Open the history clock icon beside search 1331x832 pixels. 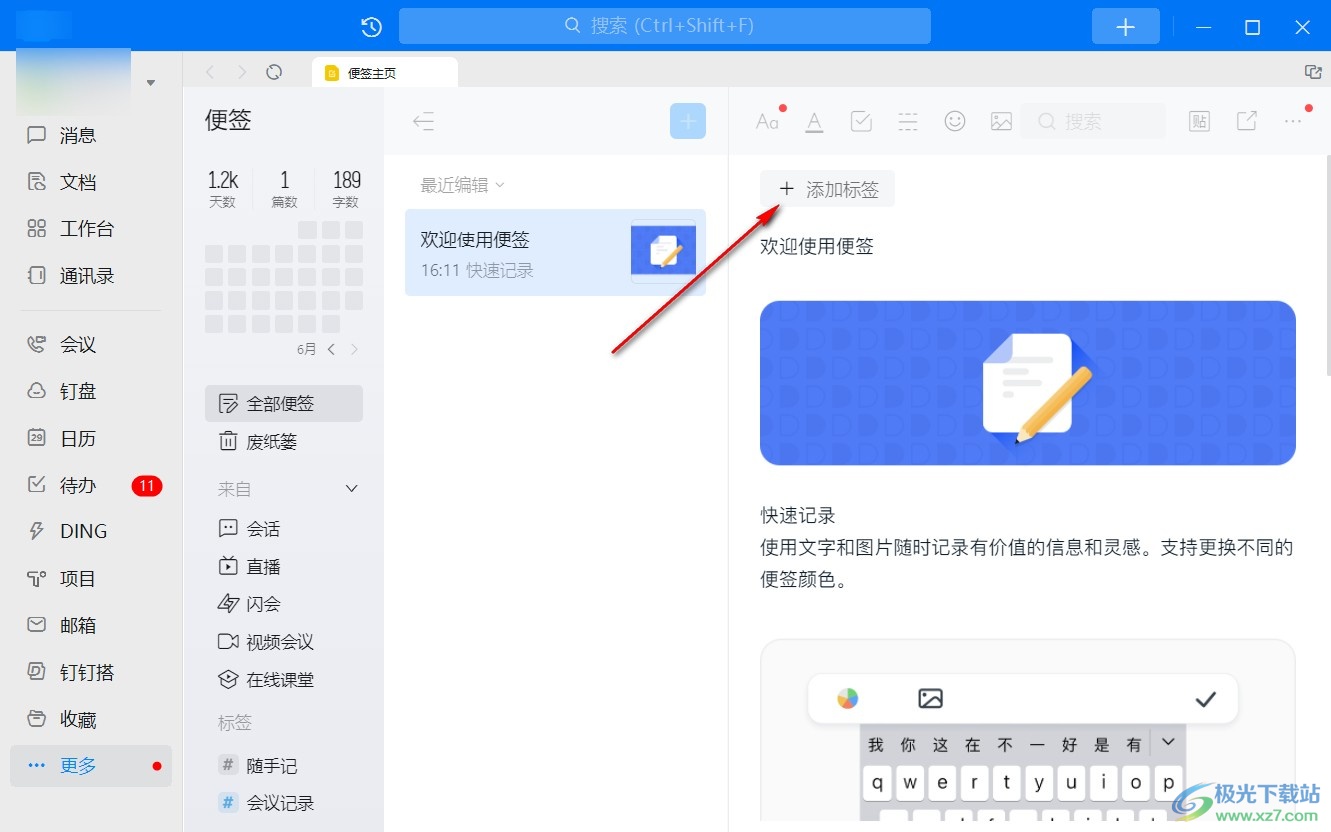point(371,27)
